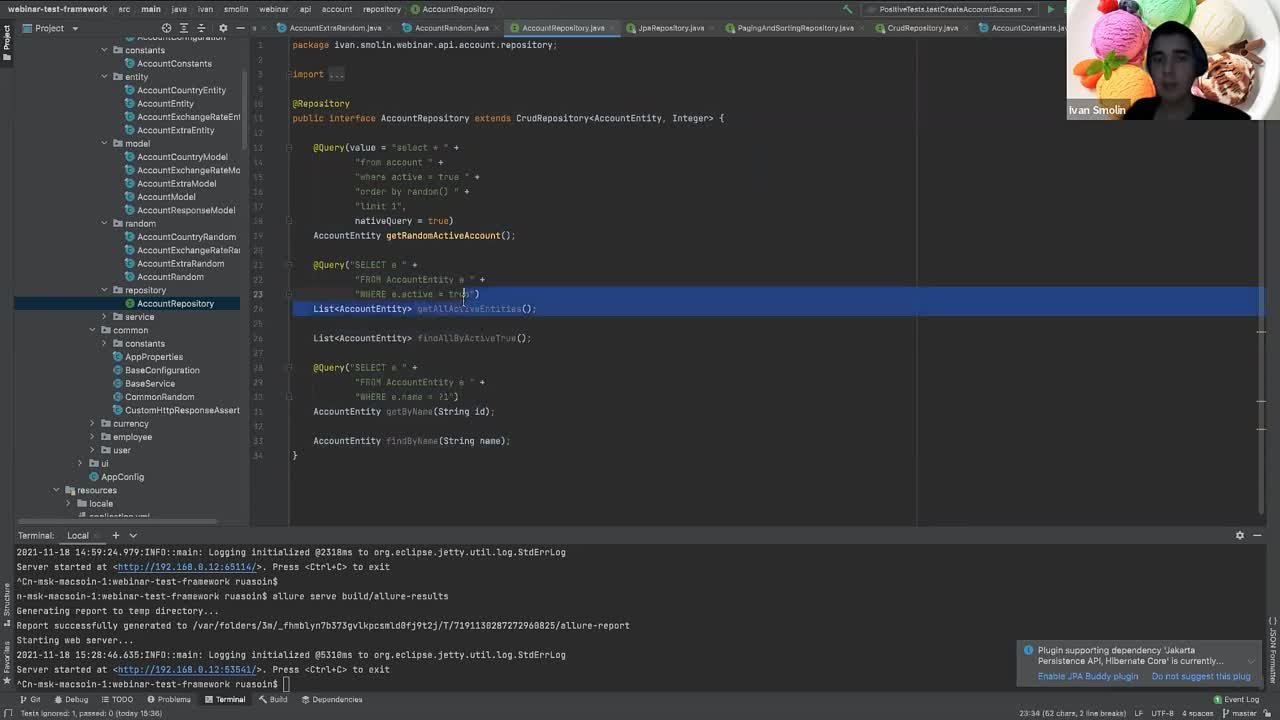The width and height of the screenshot is (1280, 720).
Task: Toggle the Project tool window sidebar button
Action: 6,38
